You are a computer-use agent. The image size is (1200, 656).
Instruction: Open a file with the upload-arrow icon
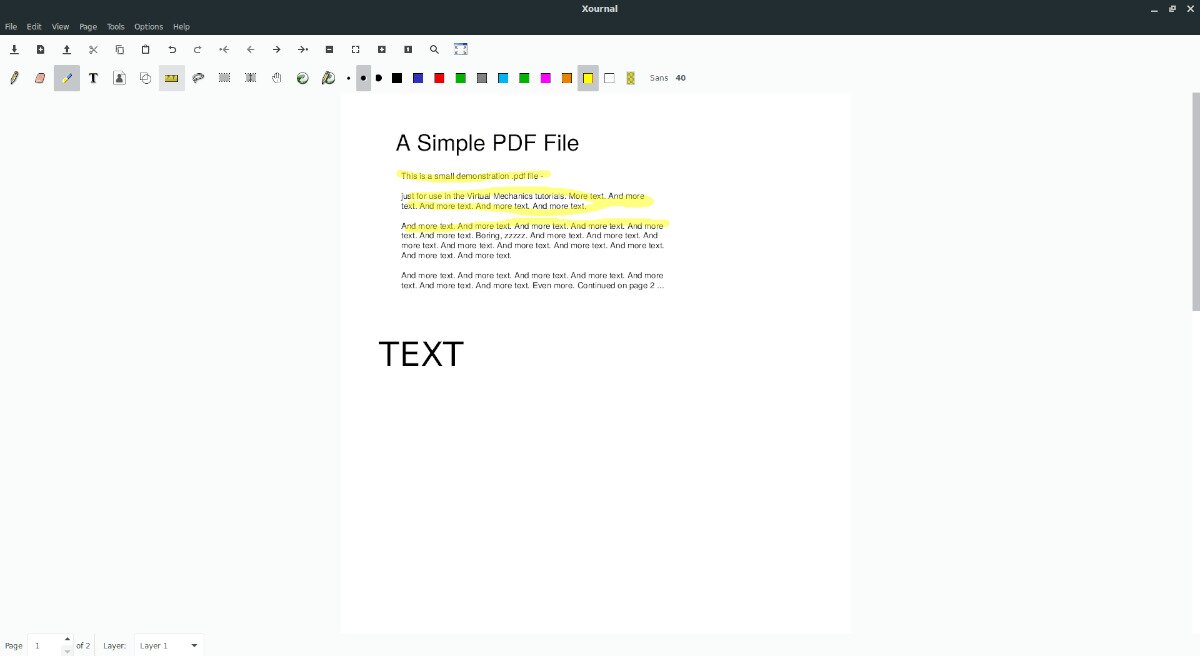[66, 49]
